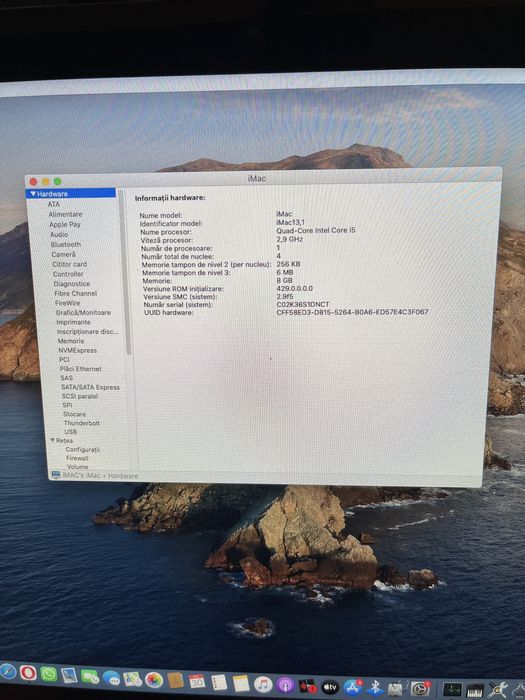Select SATA/SATA Express in the sidebar

[91, 387]
